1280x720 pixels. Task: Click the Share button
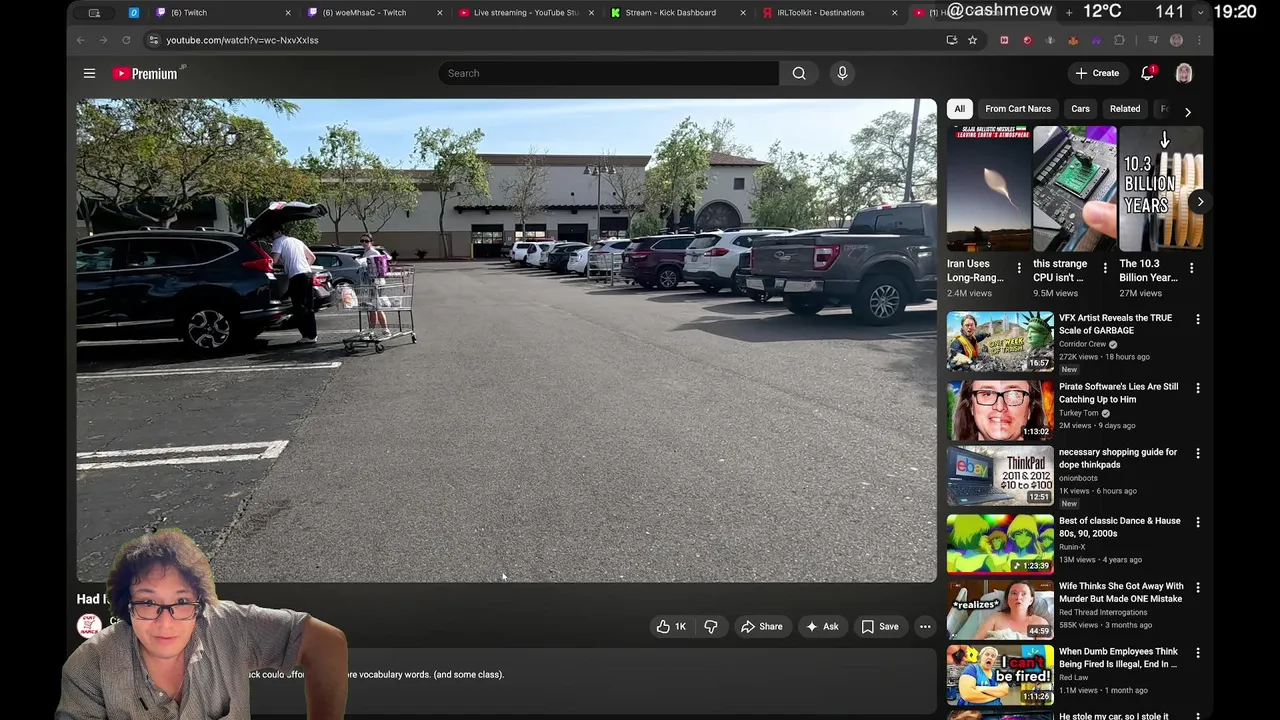click(x=761, y=626)
